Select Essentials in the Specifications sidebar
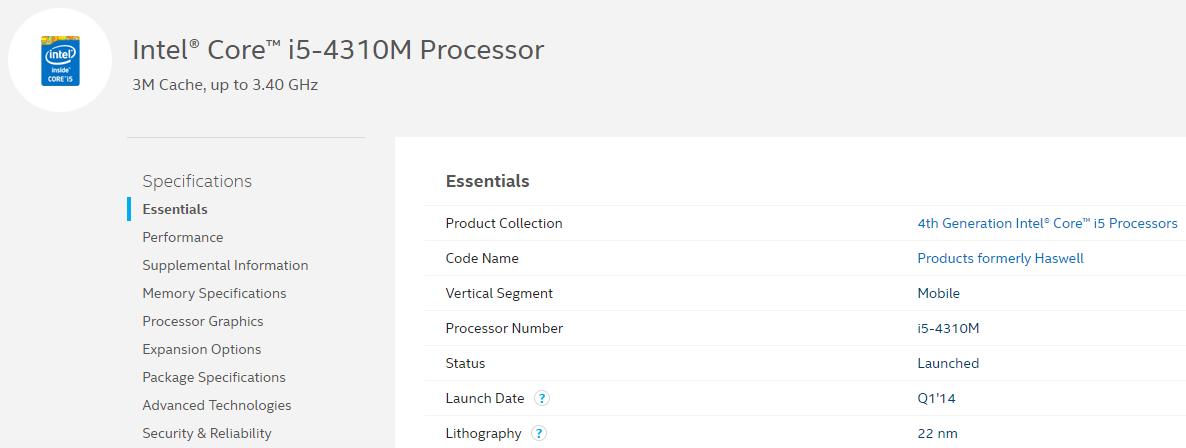Viewport: 1186px width, 448px height. (x=175, y=209)
